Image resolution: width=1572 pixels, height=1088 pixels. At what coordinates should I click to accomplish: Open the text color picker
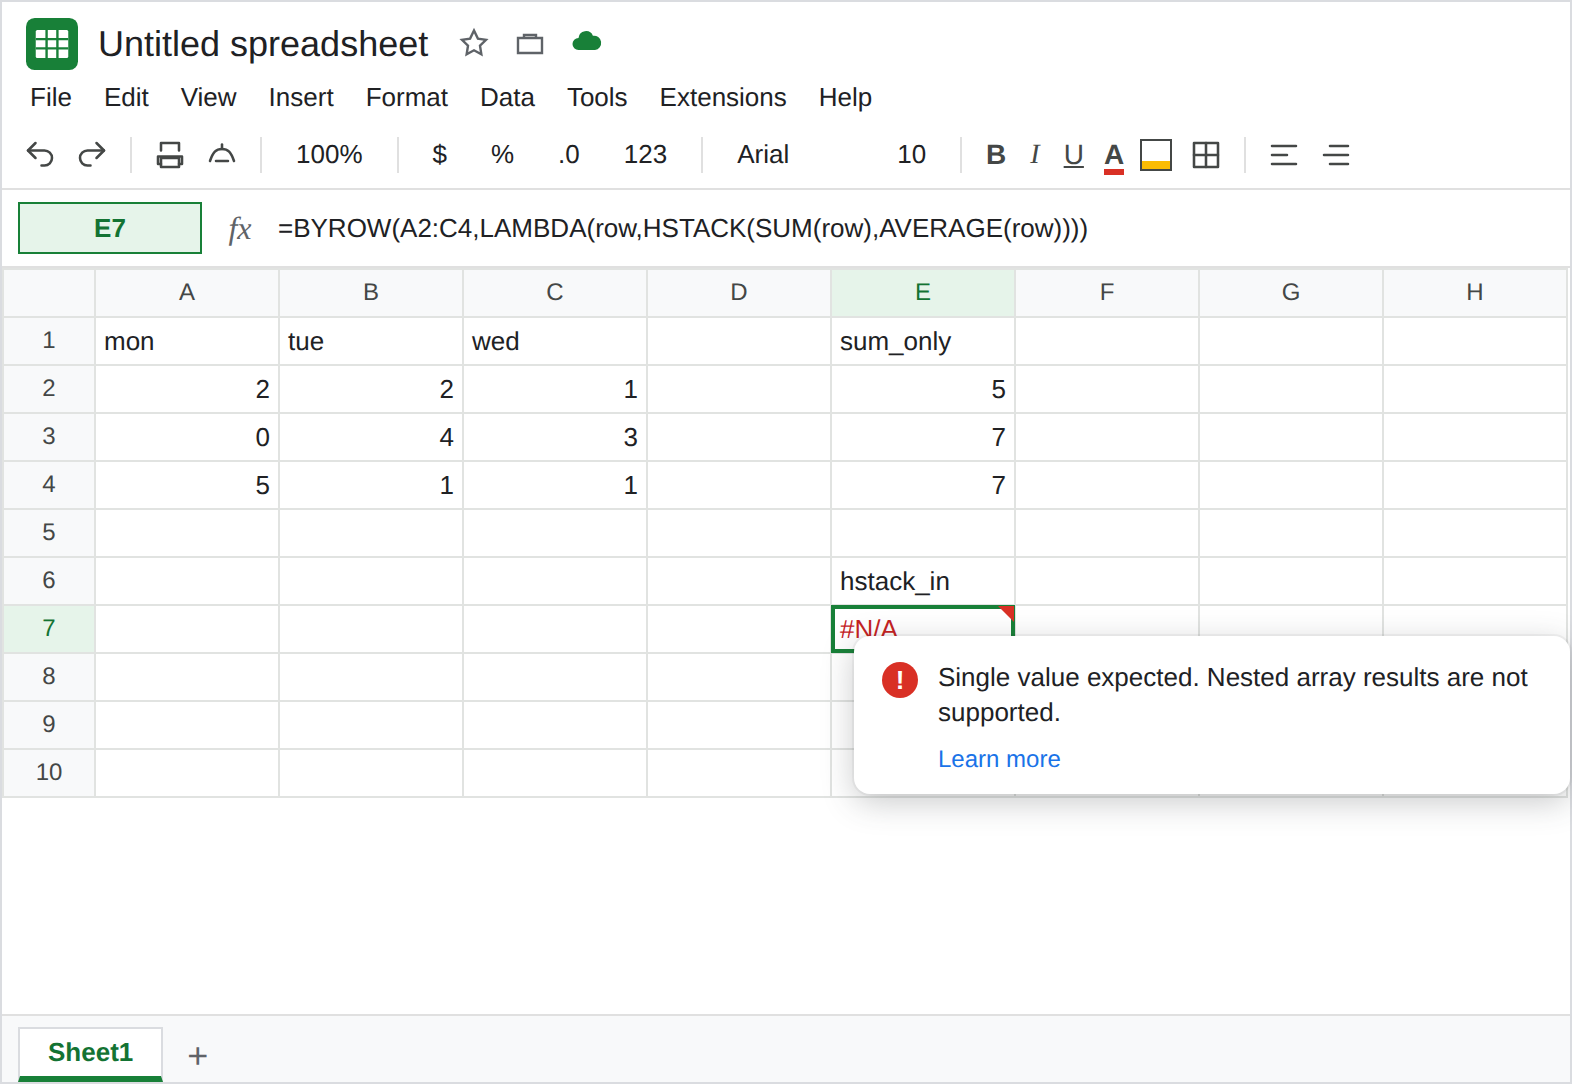point(1114,156)
